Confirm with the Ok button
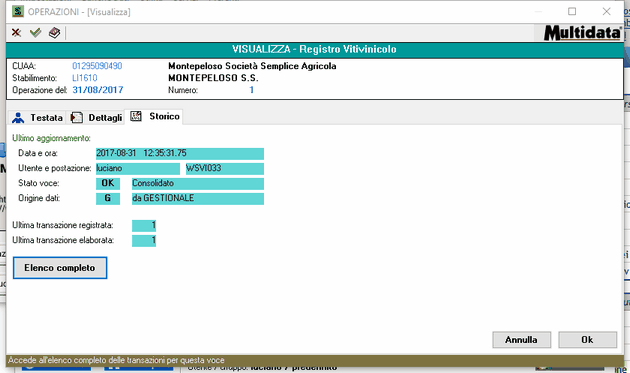Screen dimensions: 630x373 tap(587, 340)
